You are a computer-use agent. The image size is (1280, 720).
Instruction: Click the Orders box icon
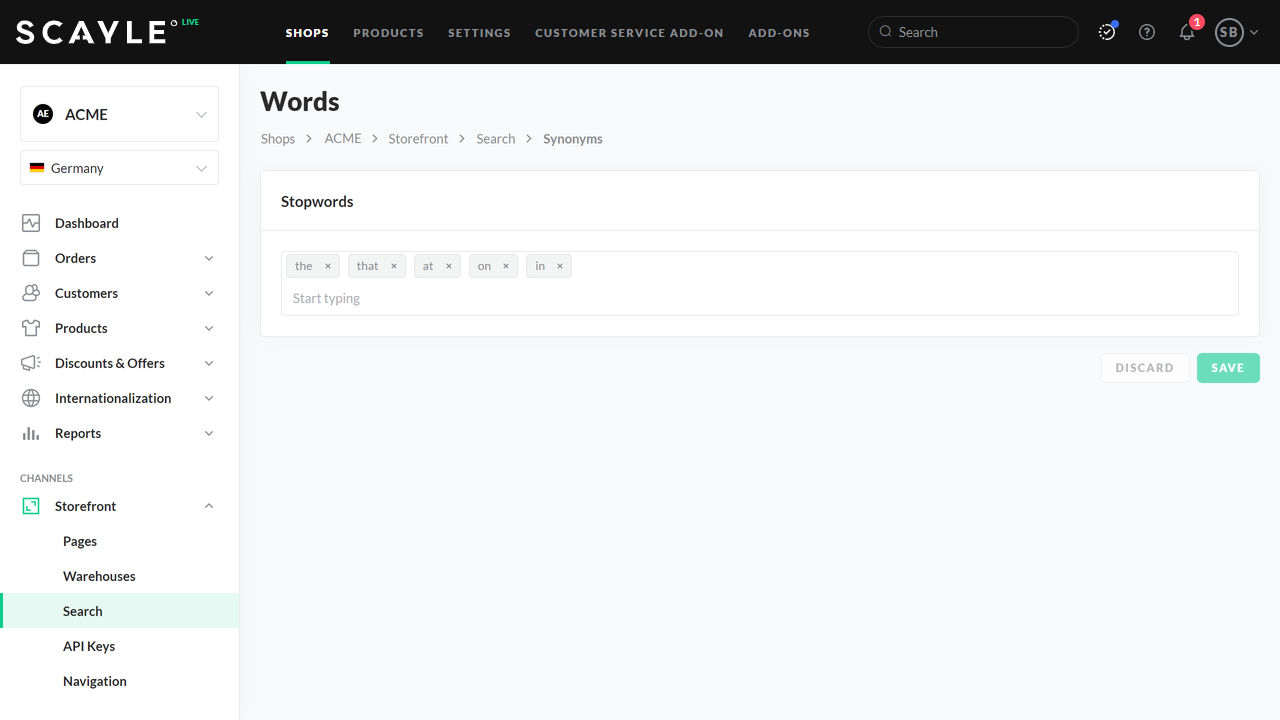pos(31,258)
